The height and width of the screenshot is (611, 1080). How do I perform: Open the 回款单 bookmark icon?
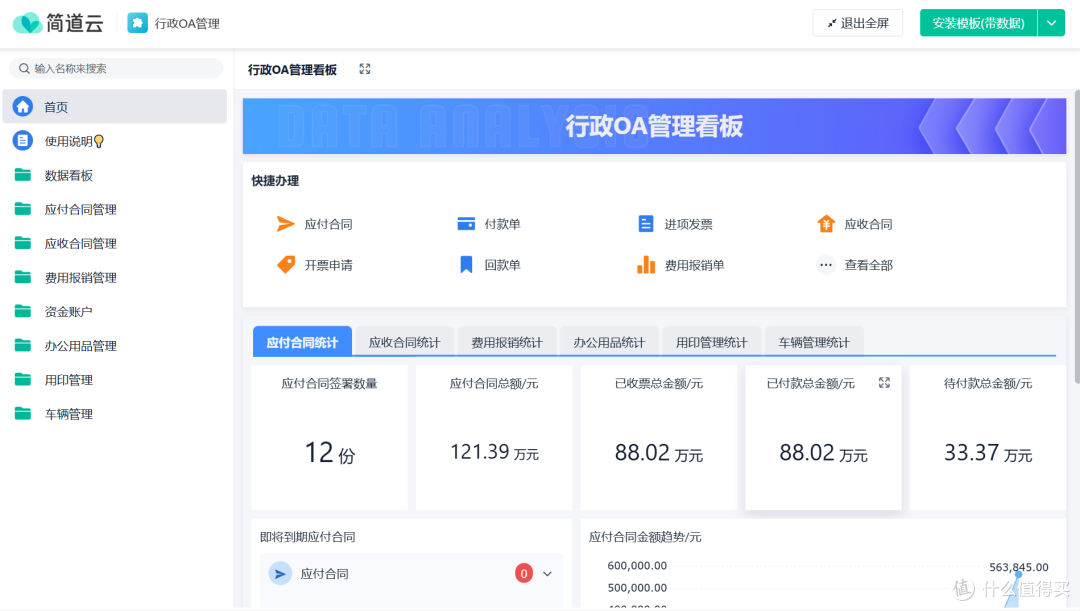click(466, 264)
